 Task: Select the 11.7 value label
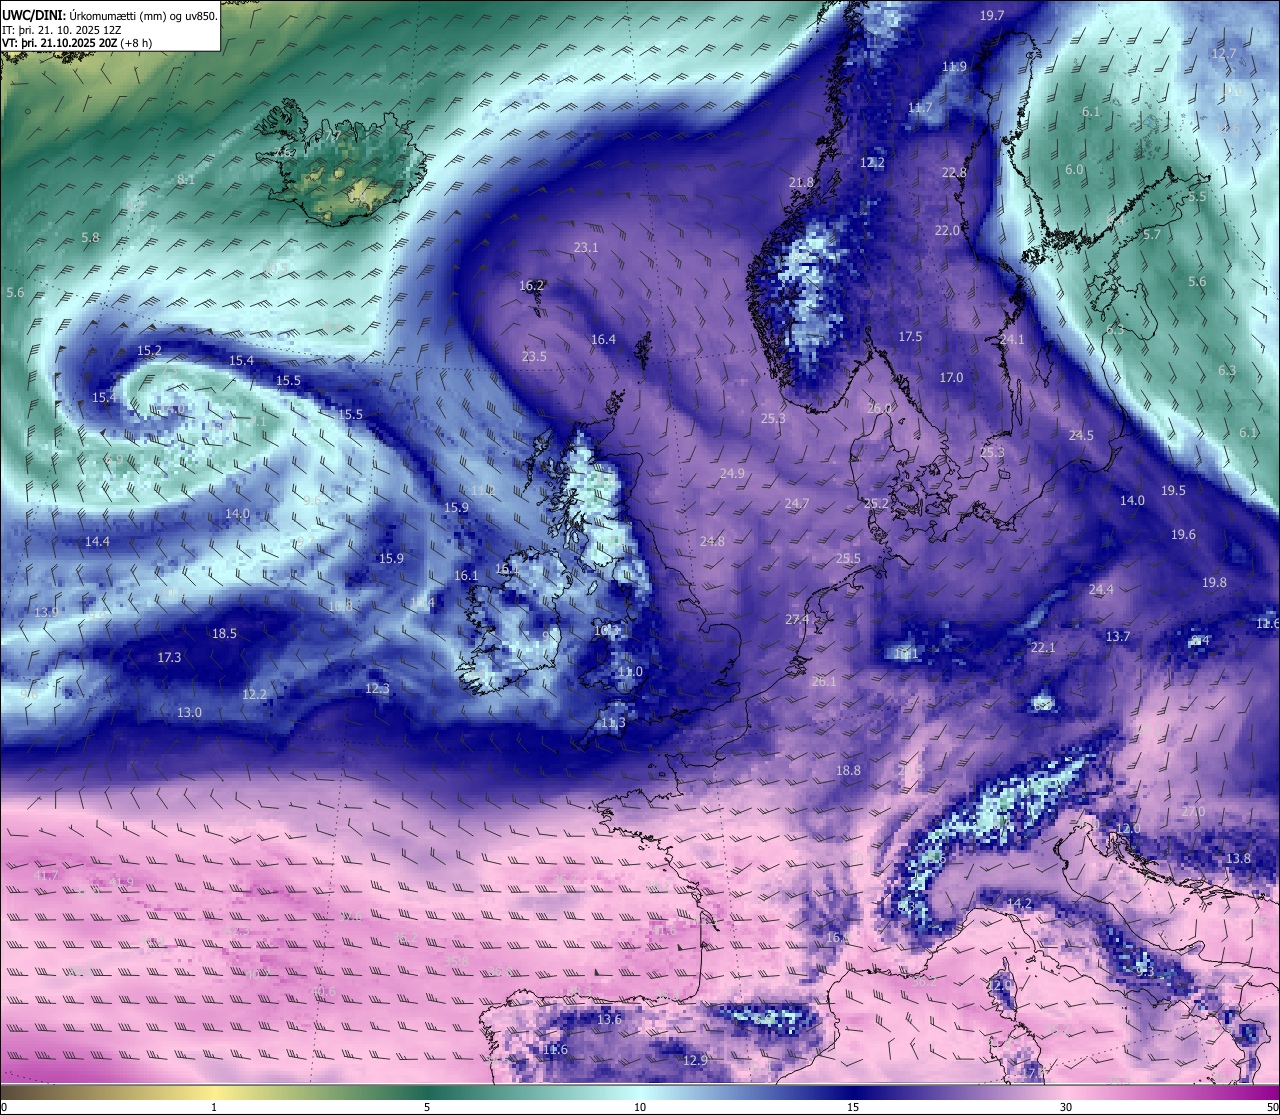920,107
